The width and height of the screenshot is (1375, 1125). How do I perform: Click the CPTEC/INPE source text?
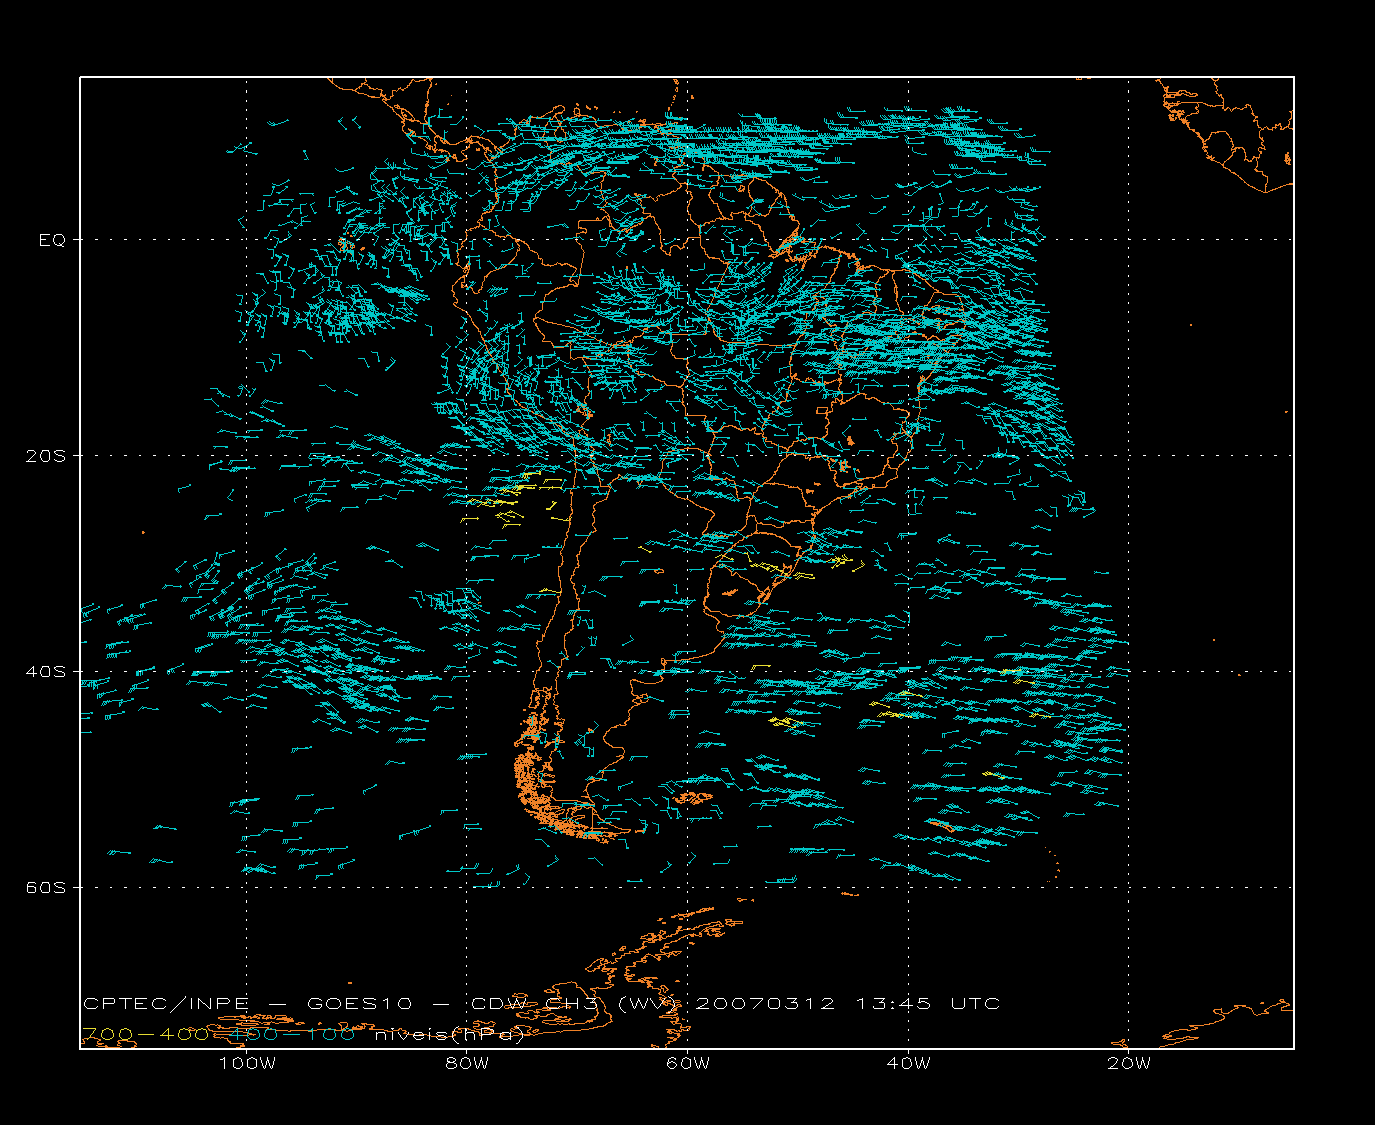coord(166,1003)
